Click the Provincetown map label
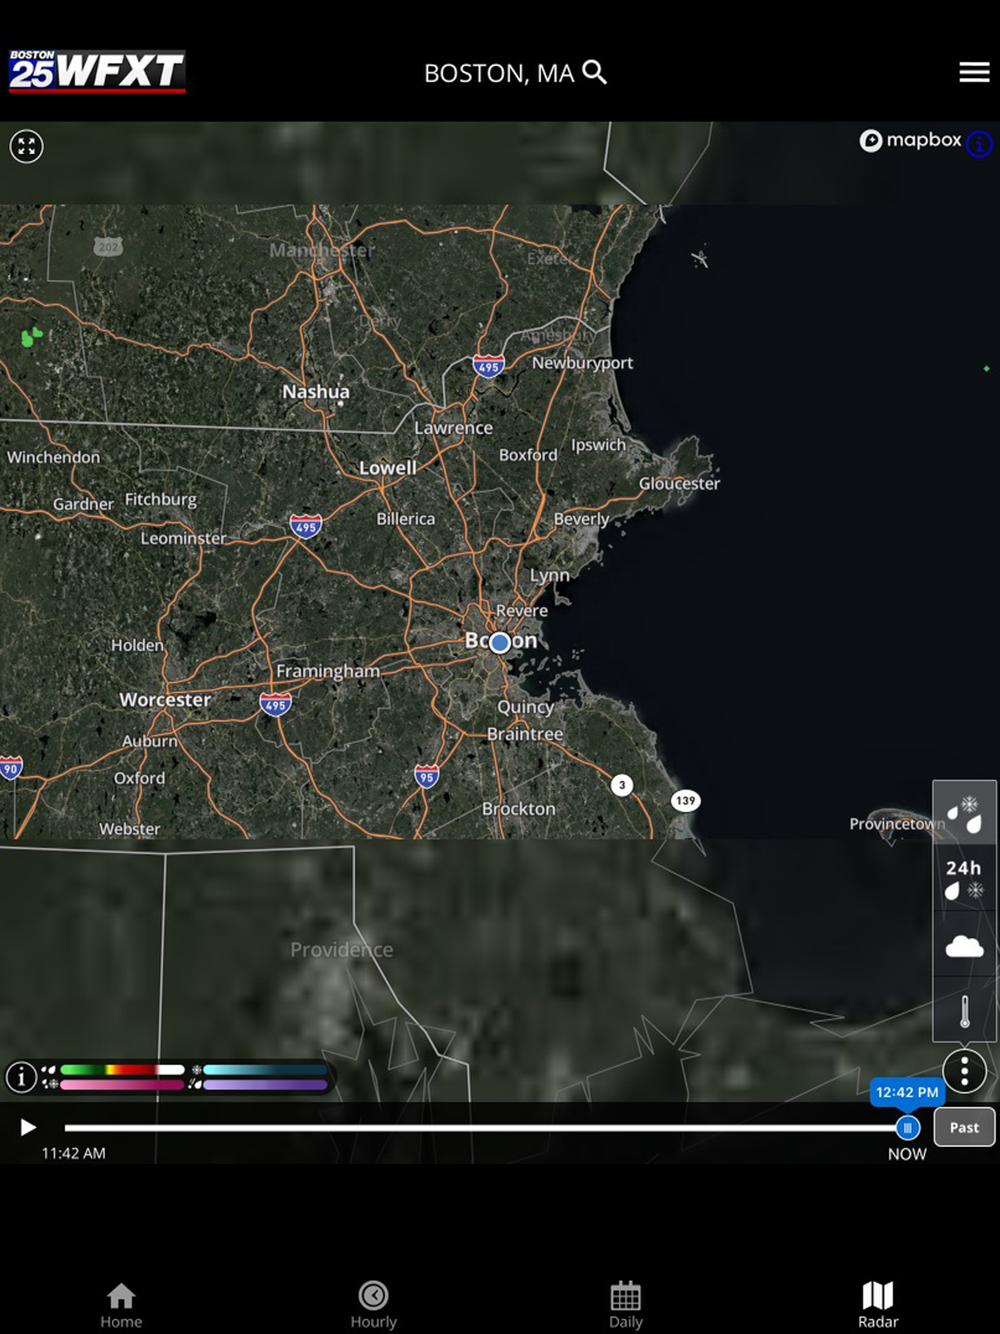The width and height of the screenshot is (1000, 1334). coord(897,824)
